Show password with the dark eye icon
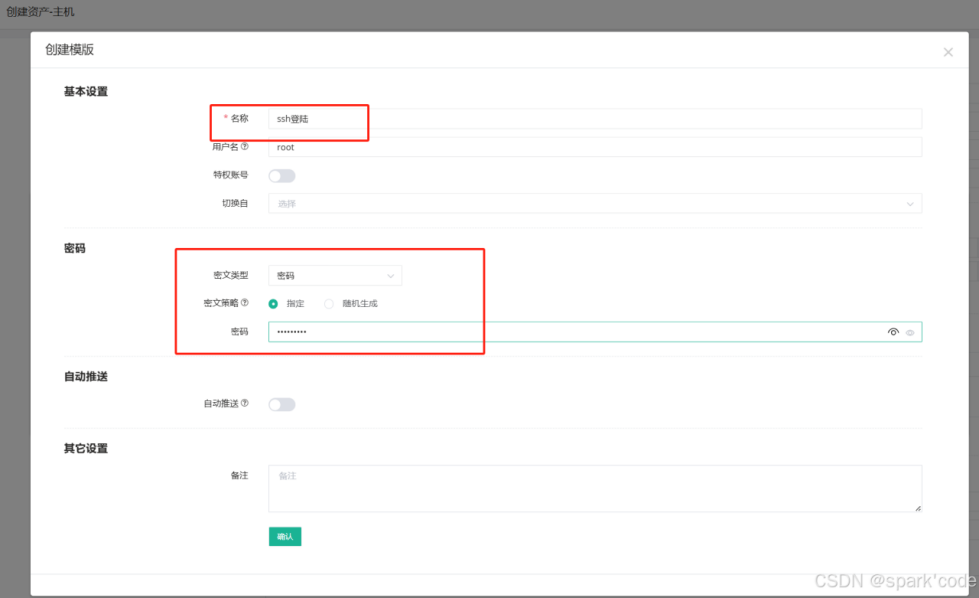Screen dimensions: 979x598 point(893,332)
